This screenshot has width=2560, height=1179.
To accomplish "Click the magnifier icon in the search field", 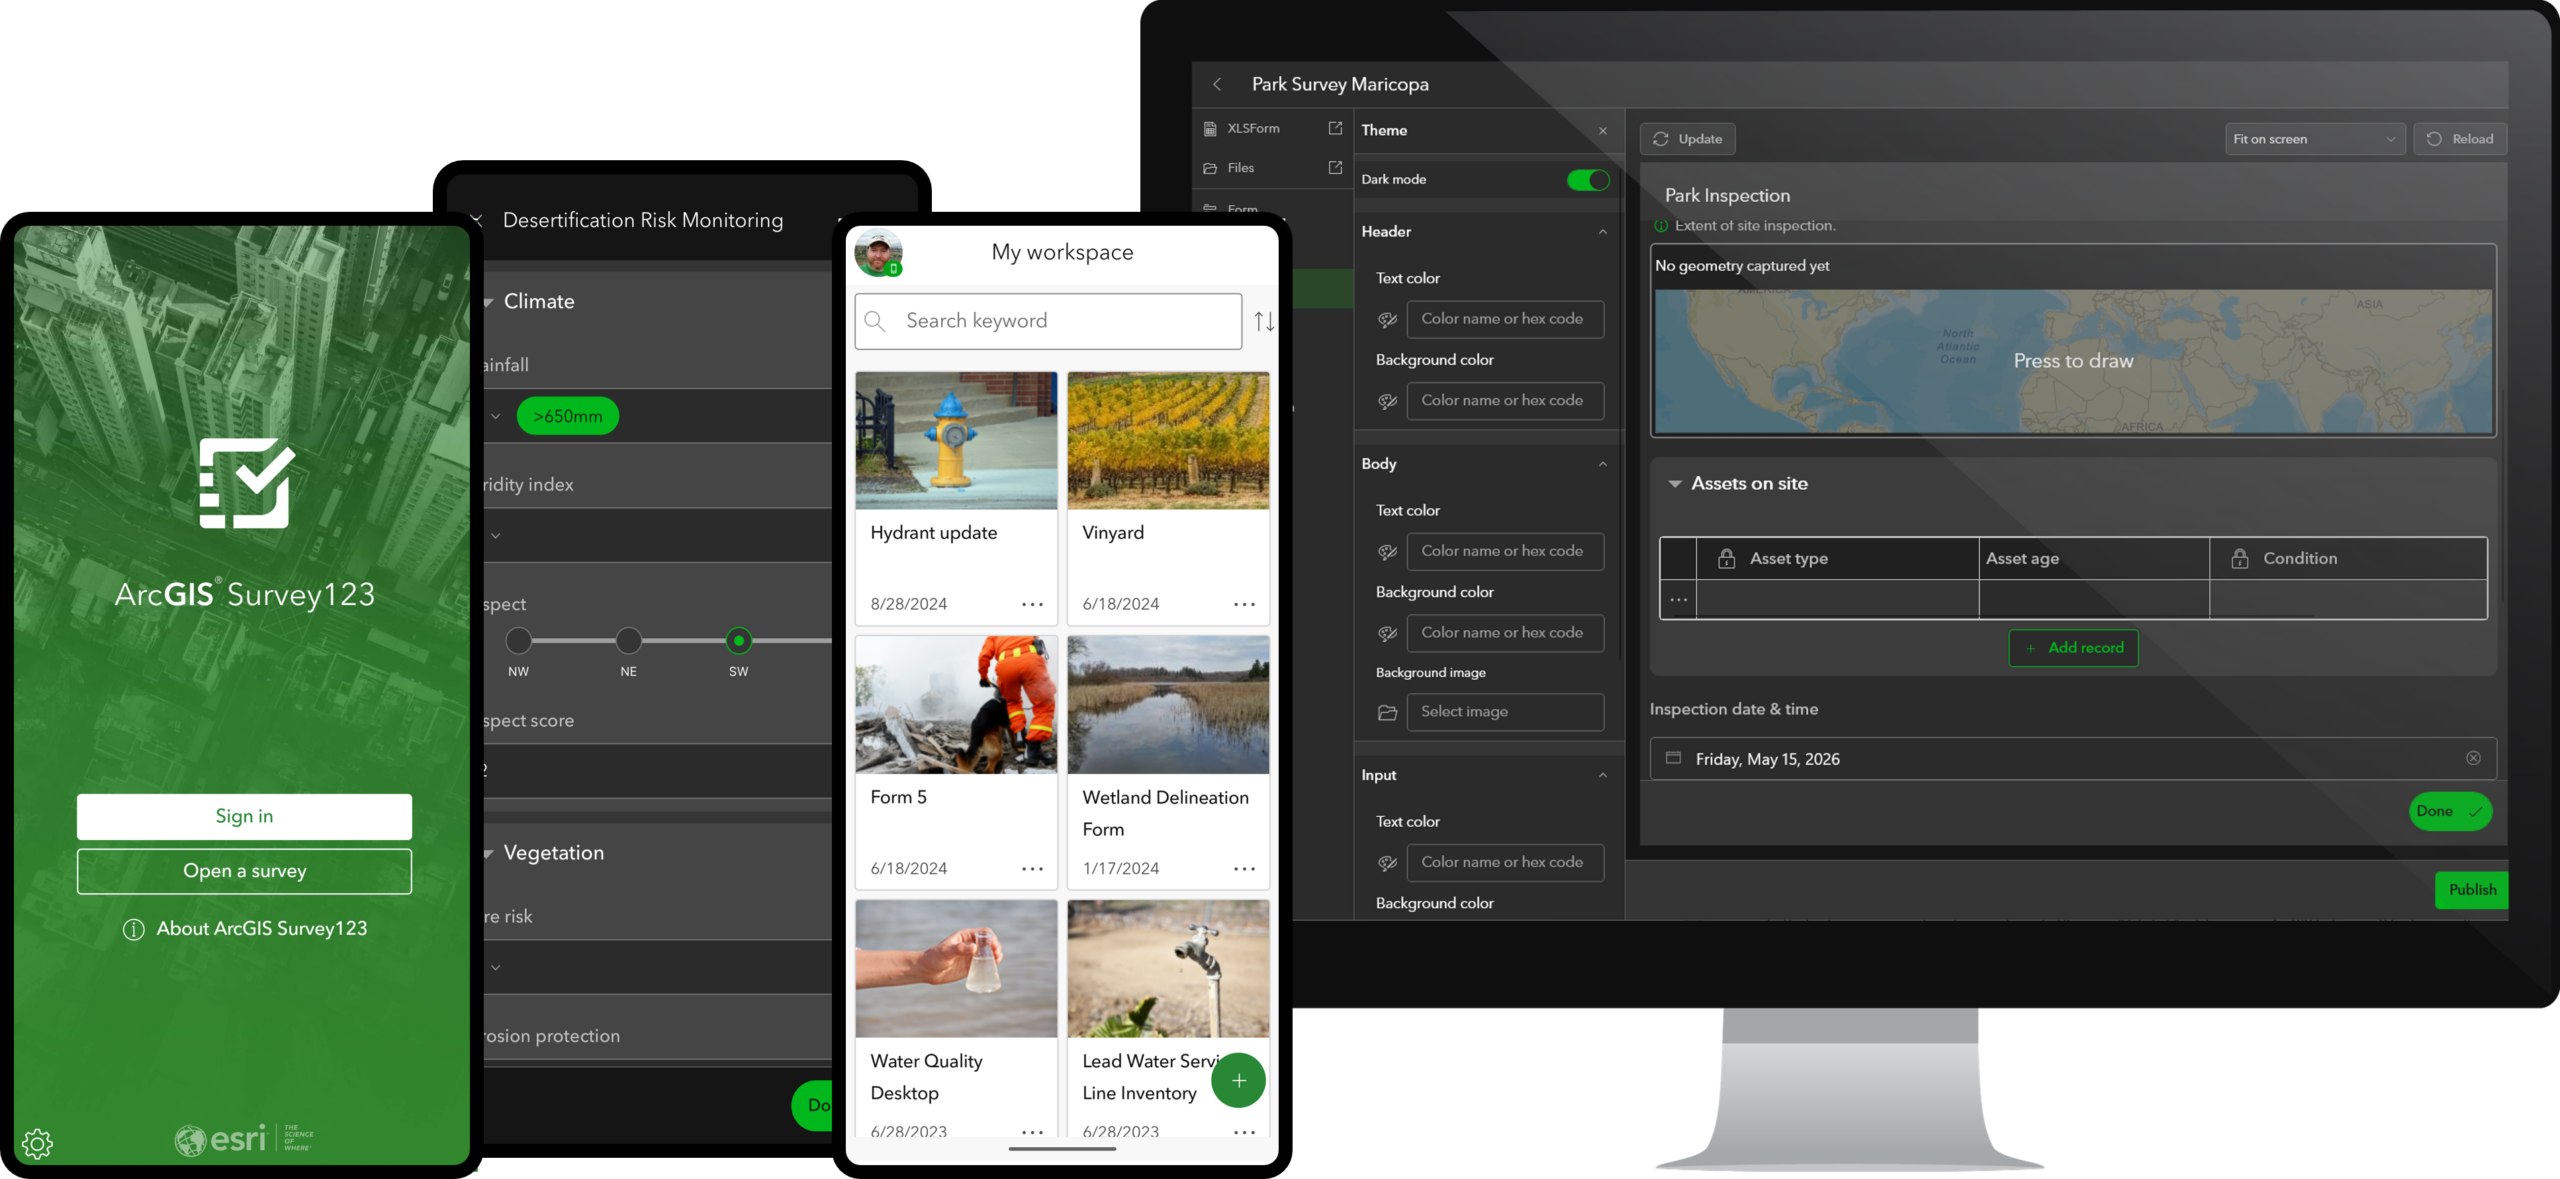I will [875, 321].
